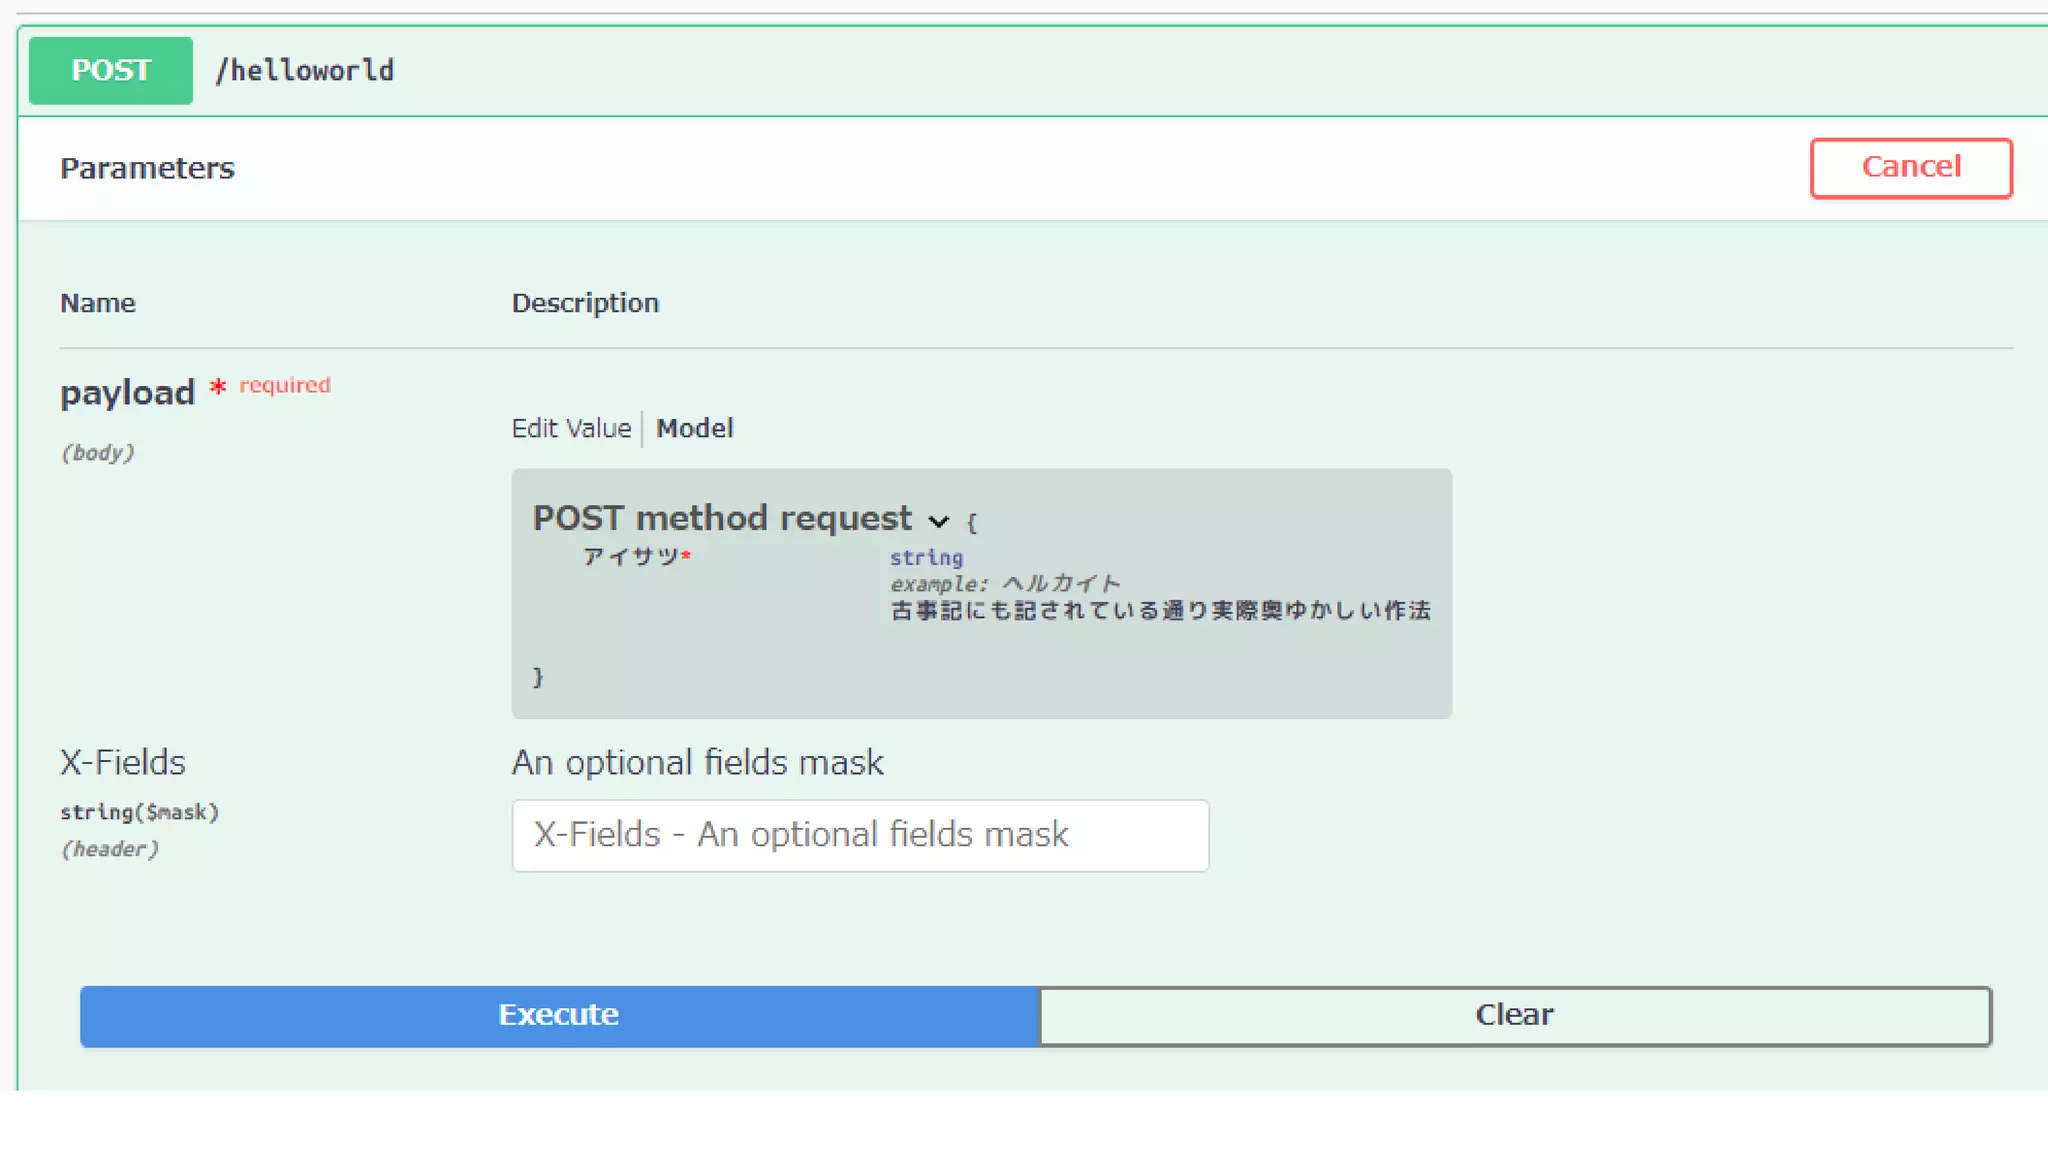This screenshot has width=2048, height=1152.
Task: Click the string($mask) type label
Action: (x=139, y=811)
